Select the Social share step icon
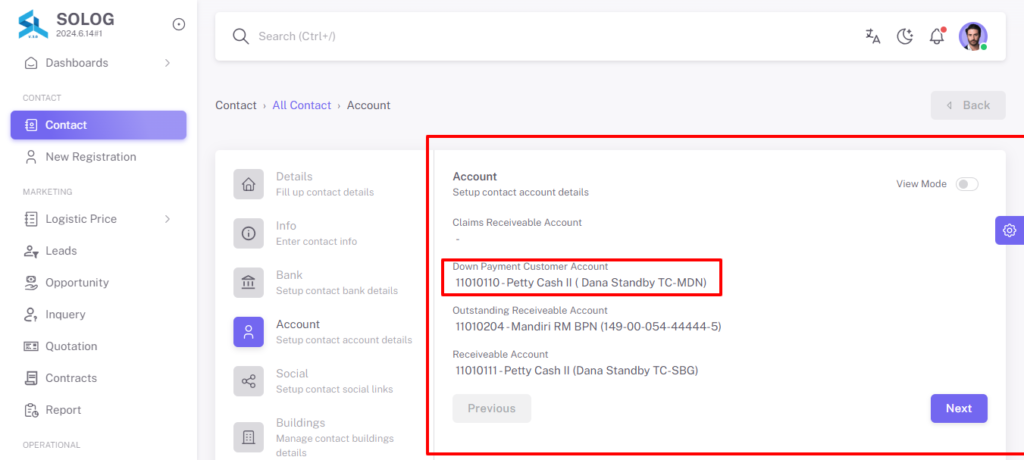This screenshot has width=1024, height=460. tap(249, 381)
